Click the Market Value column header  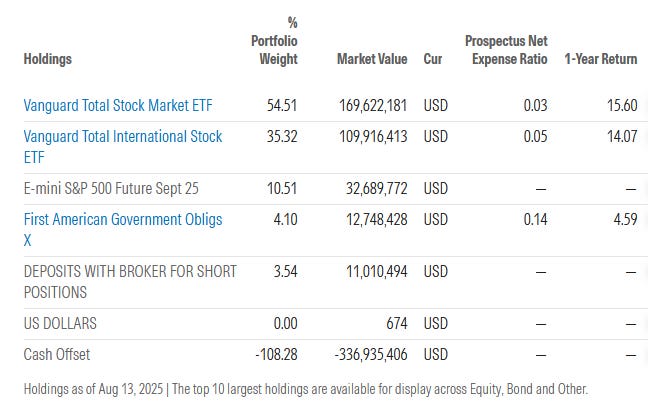tap(372, 59)
